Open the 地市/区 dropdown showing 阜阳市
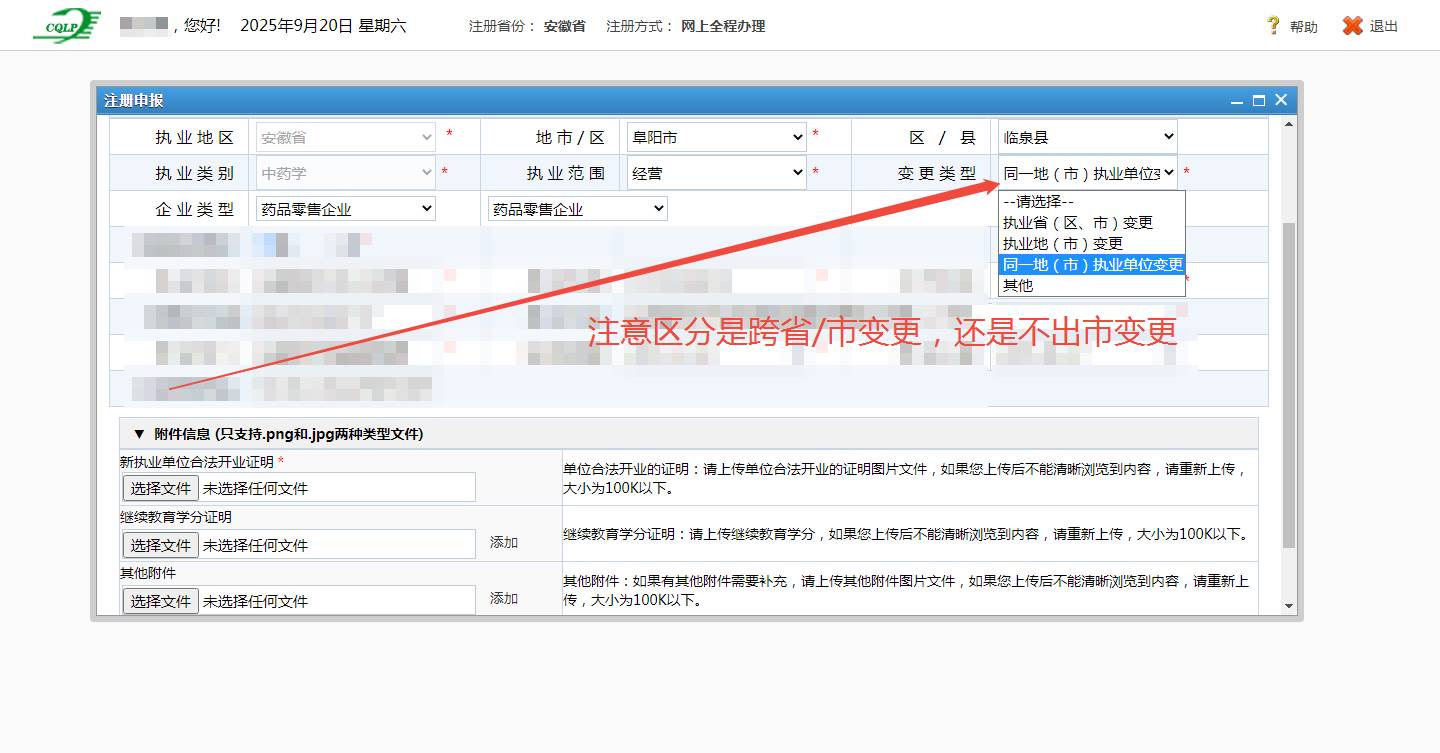Screen dimensions: 1440x753 point(716,137)
